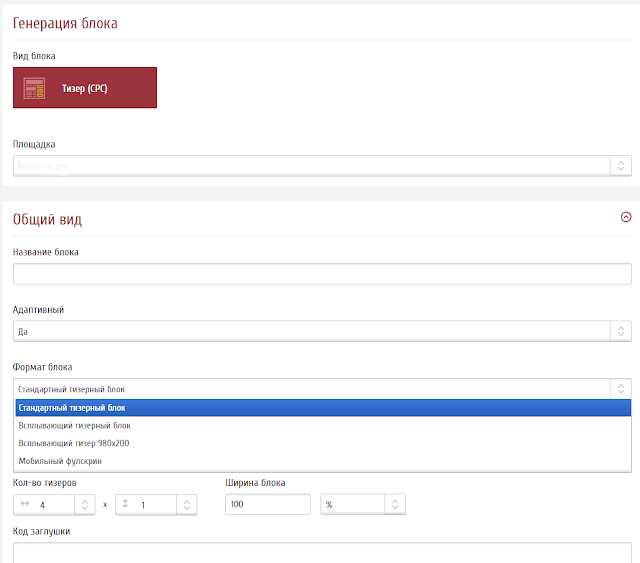This screenshot has width=640, height=563.
Task: Click the vertical teaser count stepper arrows
Action: [187, 505]
